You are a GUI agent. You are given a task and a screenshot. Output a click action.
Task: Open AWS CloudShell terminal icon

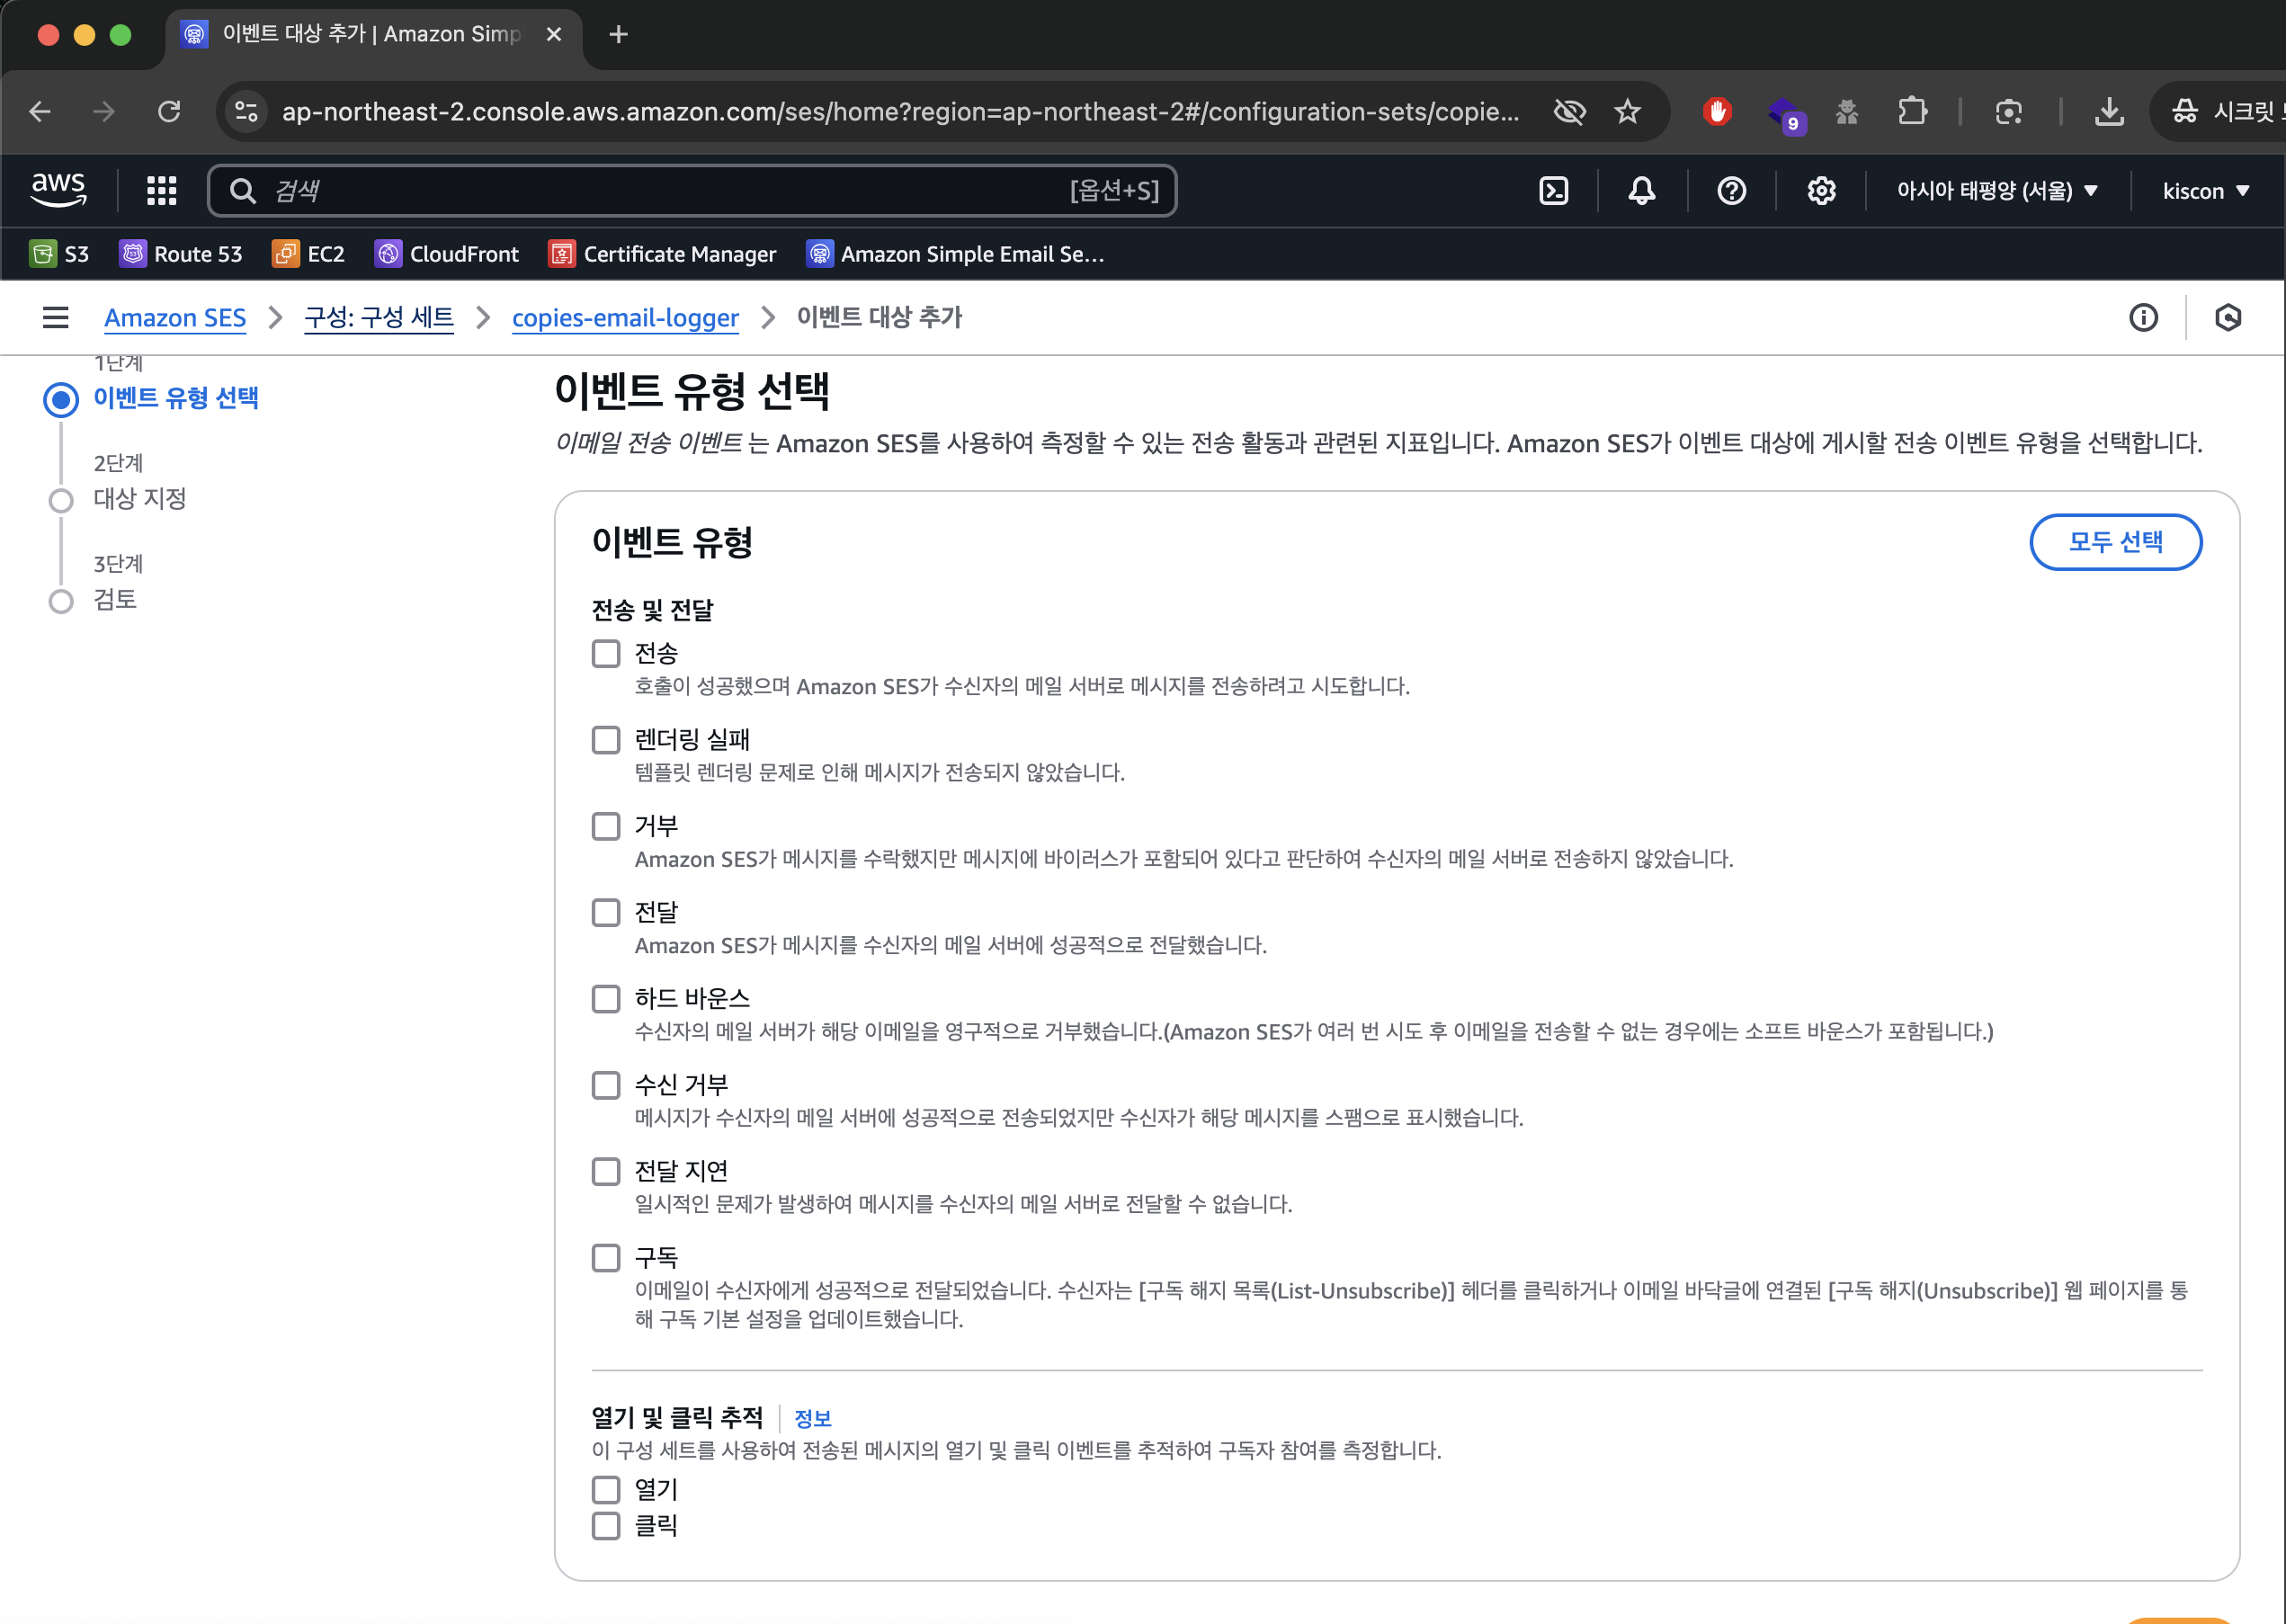click(1553, 191)
